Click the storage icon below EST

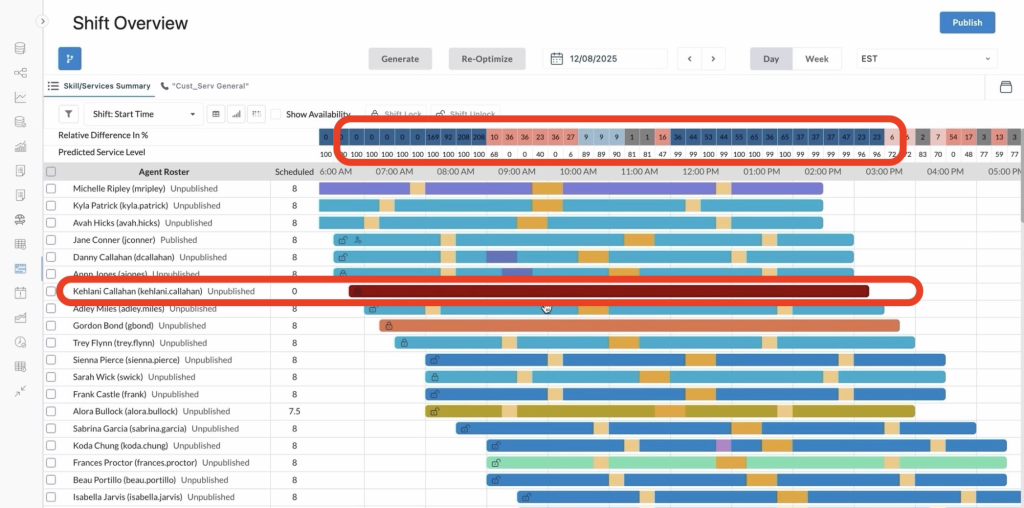(1006, 87)
